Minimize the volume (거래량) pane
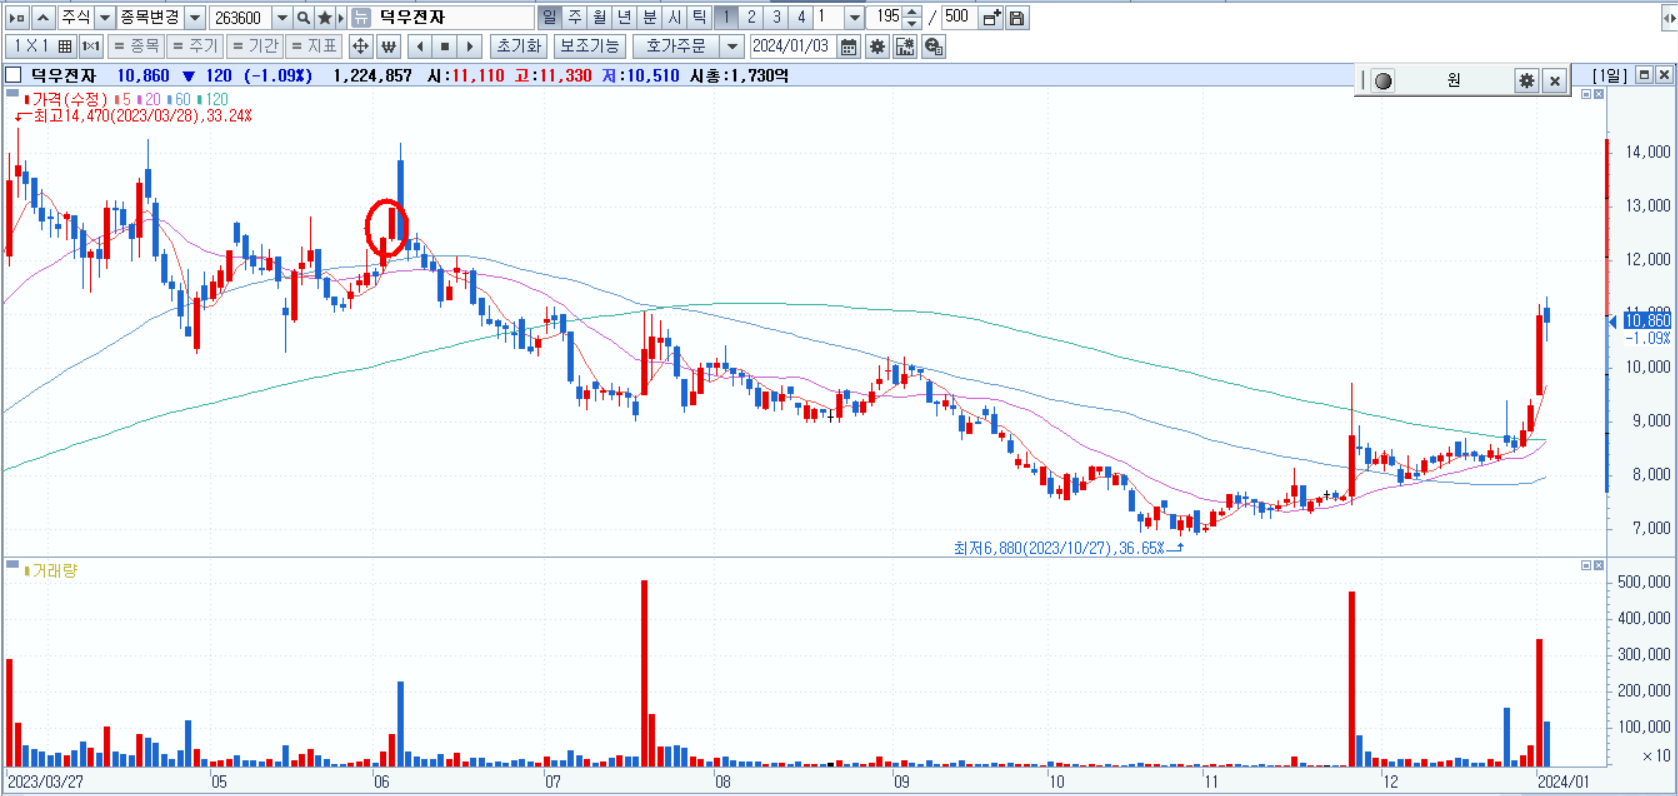Screen dimensions: 1678x796 pos(1586,566)
